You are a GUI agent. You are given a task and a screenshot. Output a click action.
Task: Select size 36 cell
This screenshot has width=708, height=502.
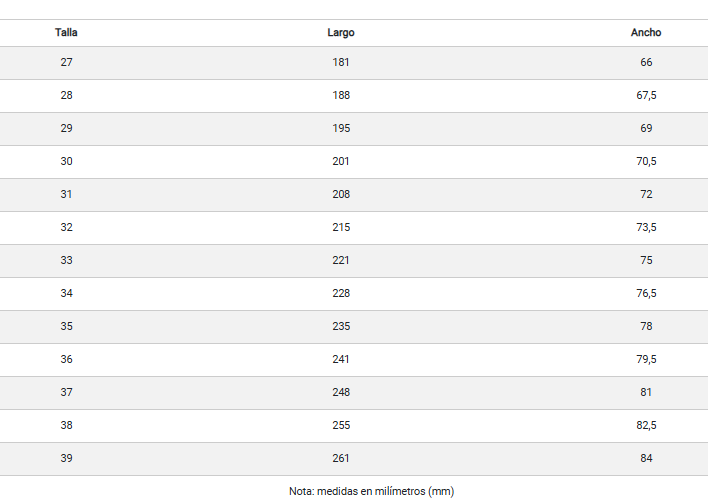[66, 359]
